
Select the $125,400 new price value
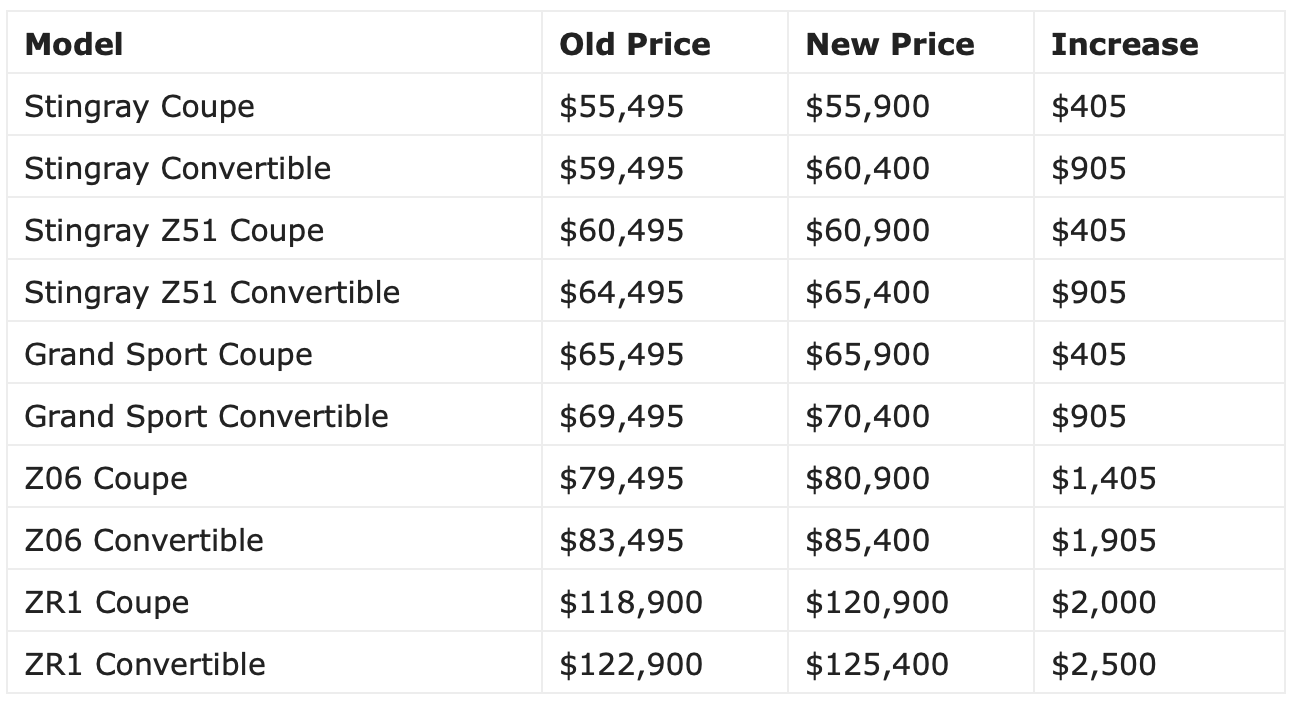(x=876, y=665)
